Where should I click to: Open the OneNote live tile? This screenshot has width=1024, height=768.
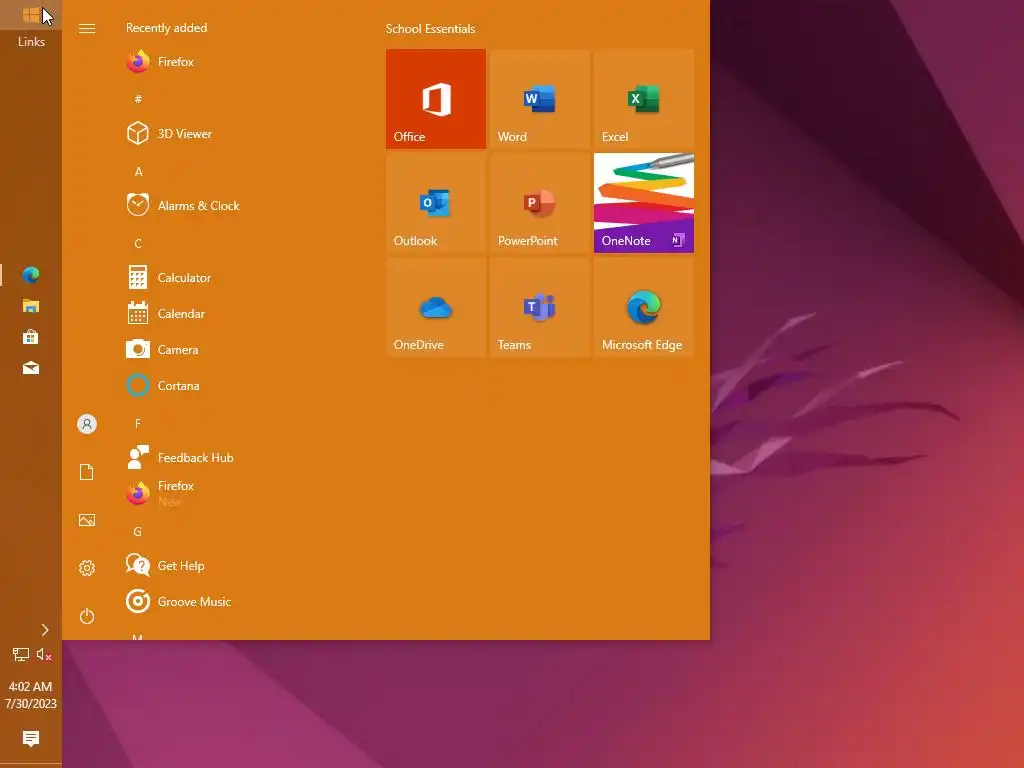[643, 202]
